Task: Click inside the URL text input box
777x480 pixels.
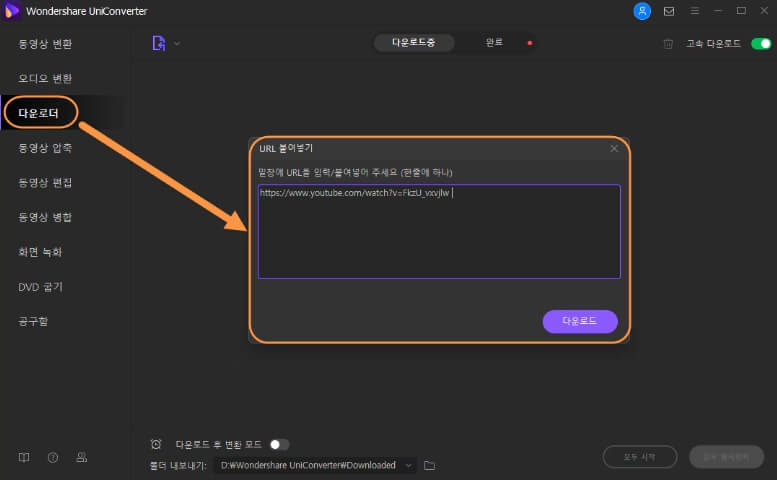Action: pos(439,231)
